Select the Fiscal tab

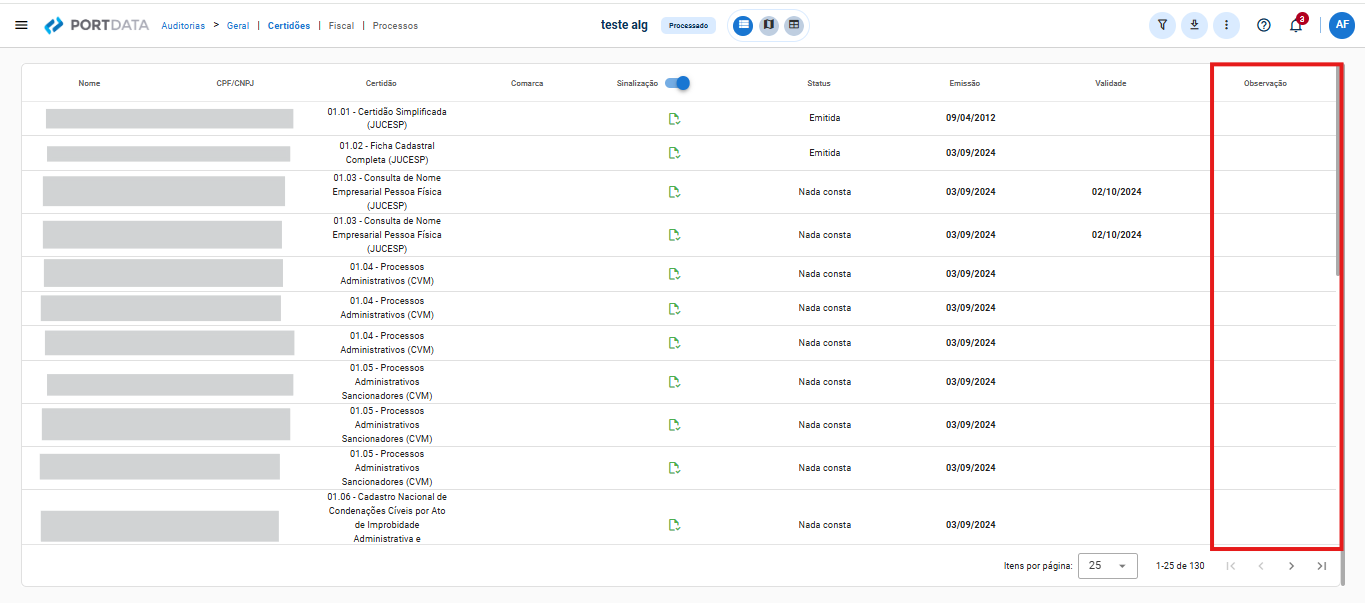pos(342,26)
